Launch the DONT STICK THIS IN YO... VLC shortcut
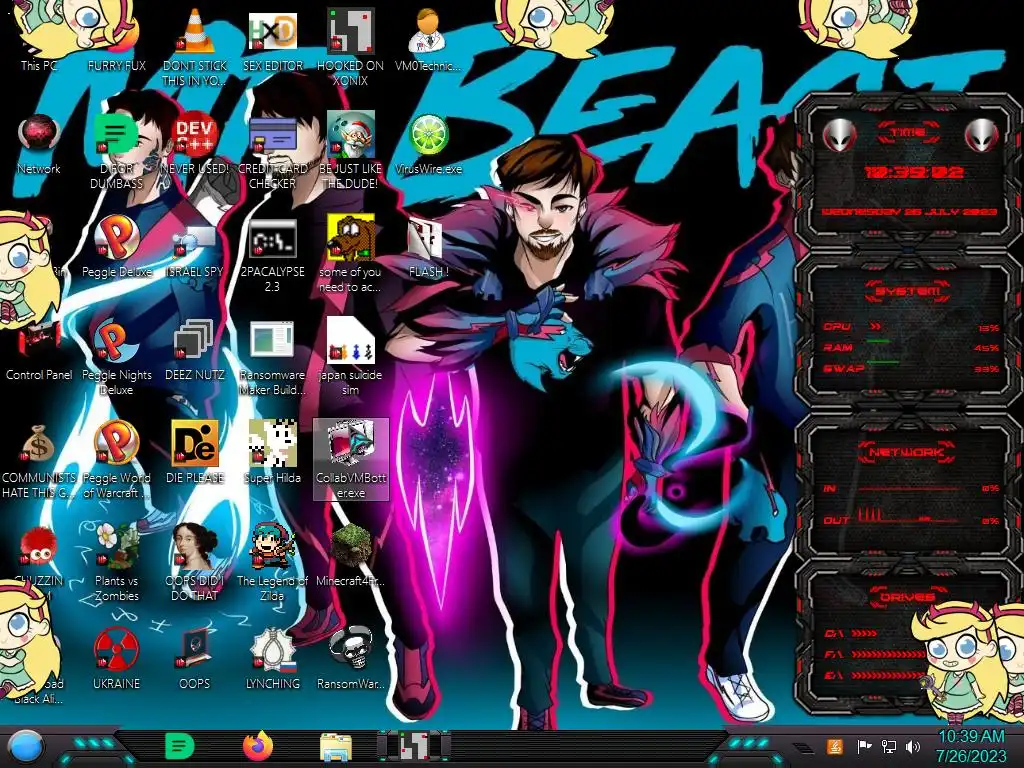 [195, 47]
